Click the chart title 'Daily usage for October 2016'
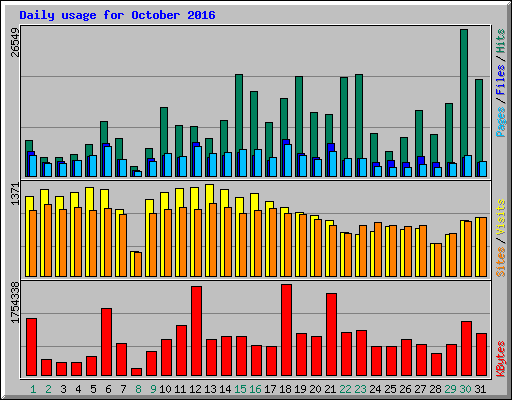This screenshot has width=512, height=400. (x=117, y=15)
